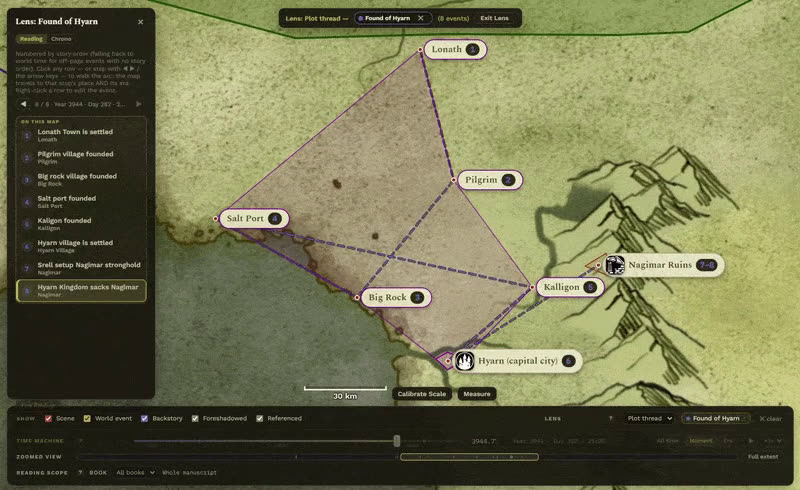
Task: Click the Measure button
Action: pos(477,394)
